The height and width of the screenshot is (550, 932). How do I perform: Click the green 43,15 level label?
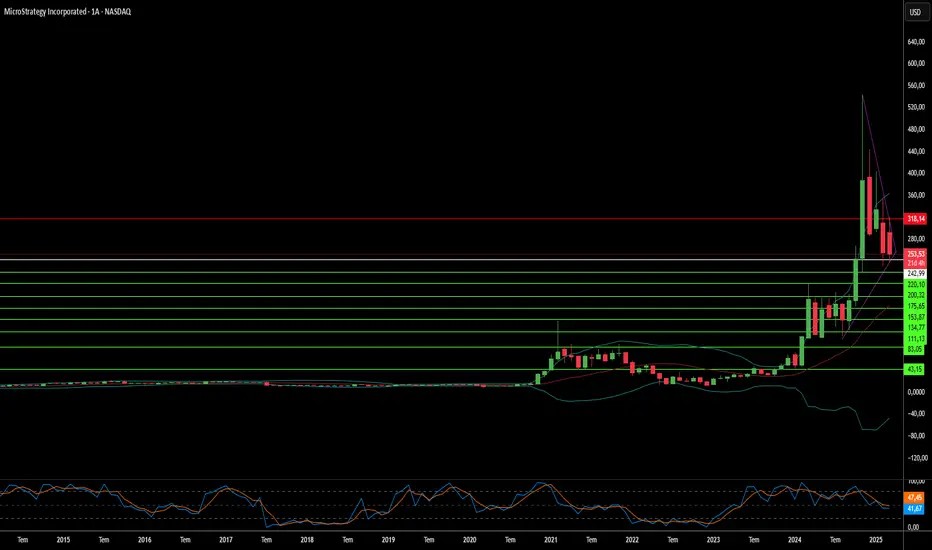pyautogui.click(x=915, y=369)
